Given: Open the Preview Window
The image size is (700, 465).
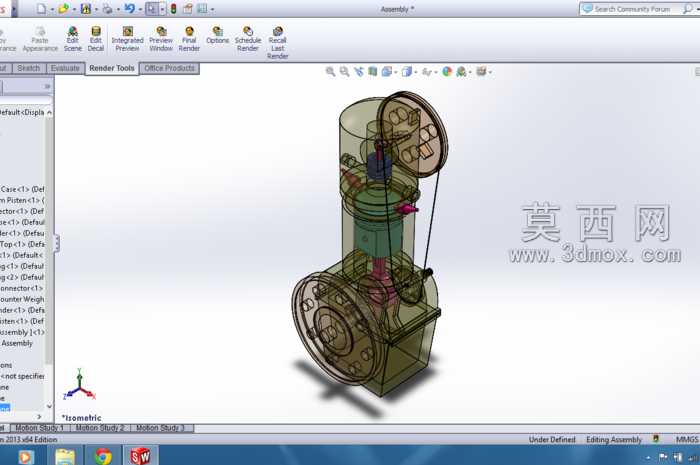Looking at the screenshot, I should click(161, 39).
